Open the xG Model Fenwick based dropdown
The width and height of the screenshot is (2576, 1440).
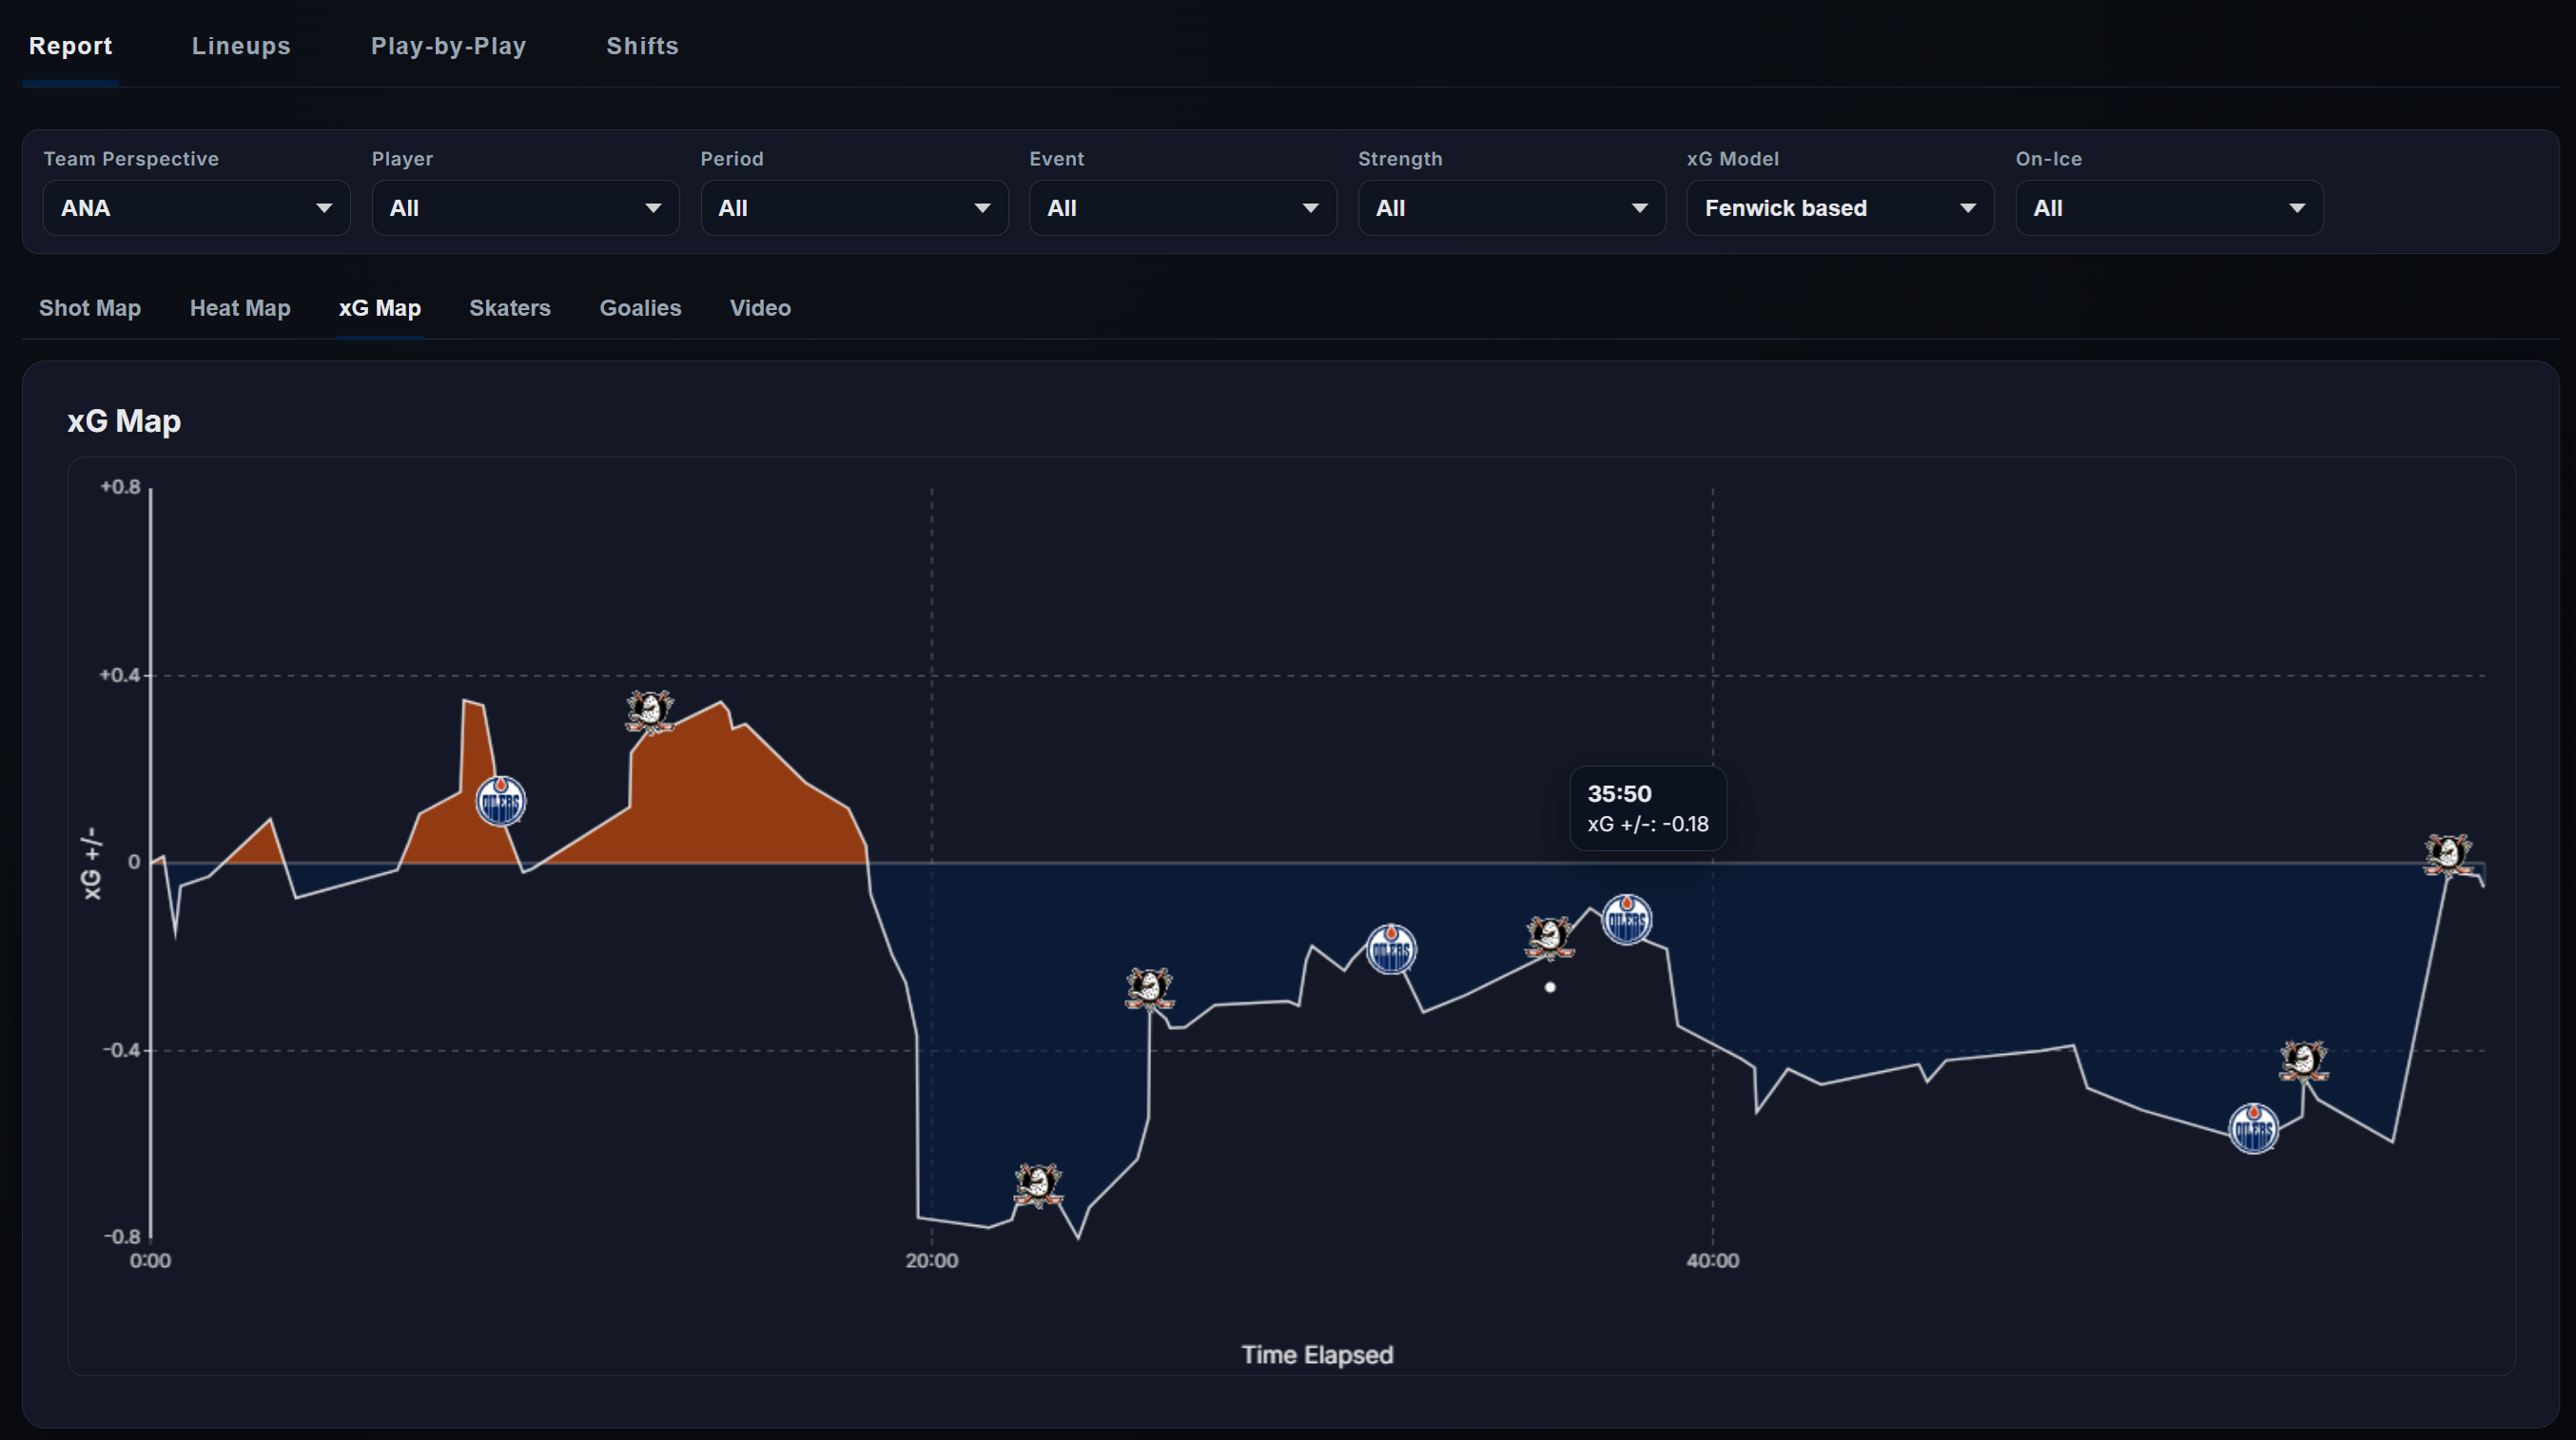tap(1839, 208)
